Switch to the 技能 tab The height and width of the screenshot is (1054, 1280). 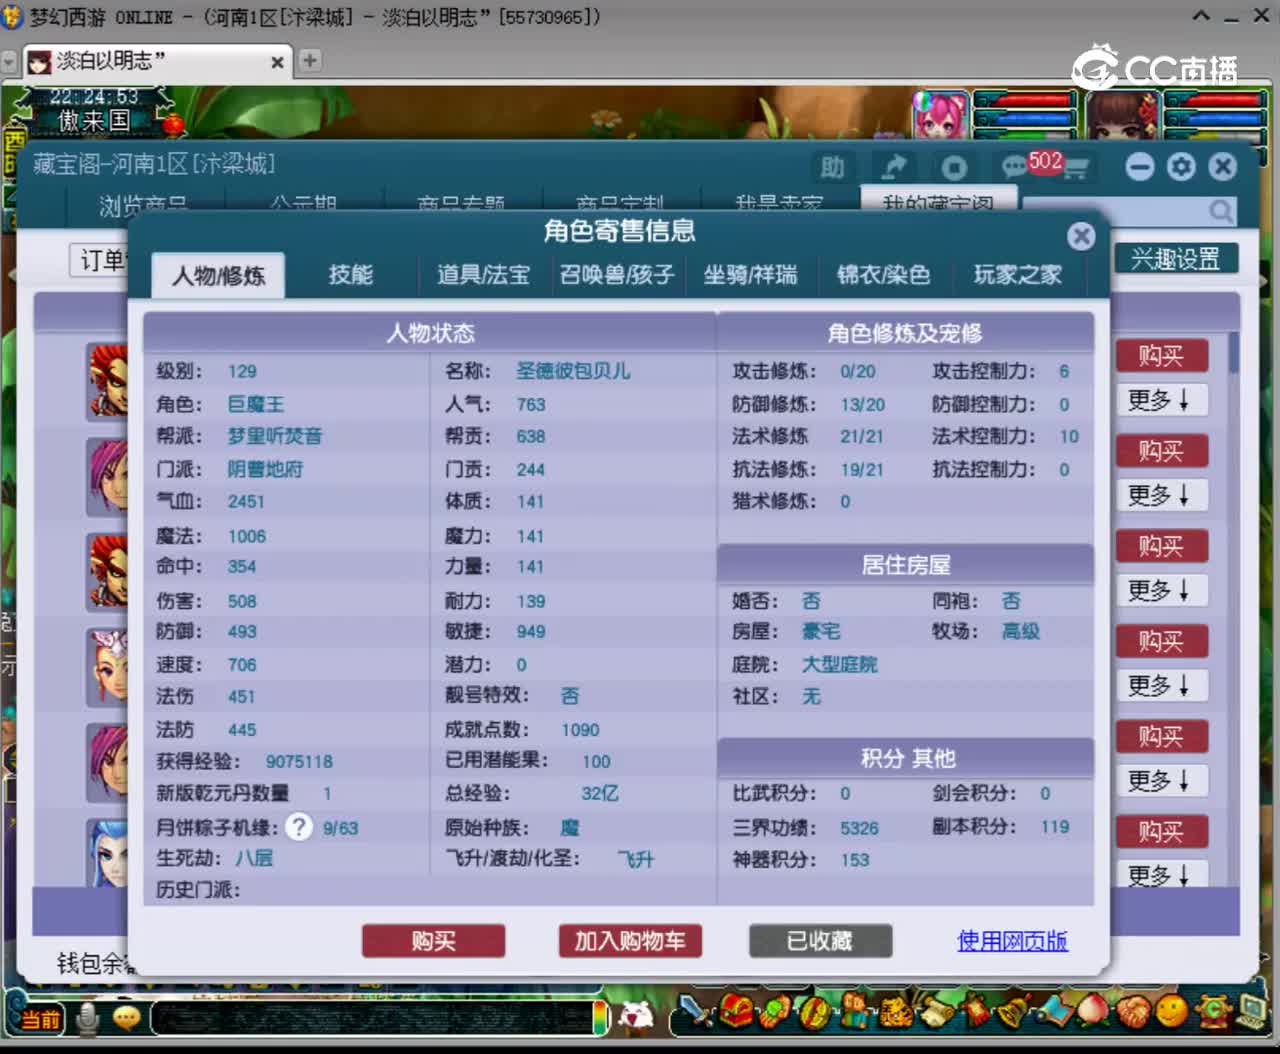(x=350, y=275)
